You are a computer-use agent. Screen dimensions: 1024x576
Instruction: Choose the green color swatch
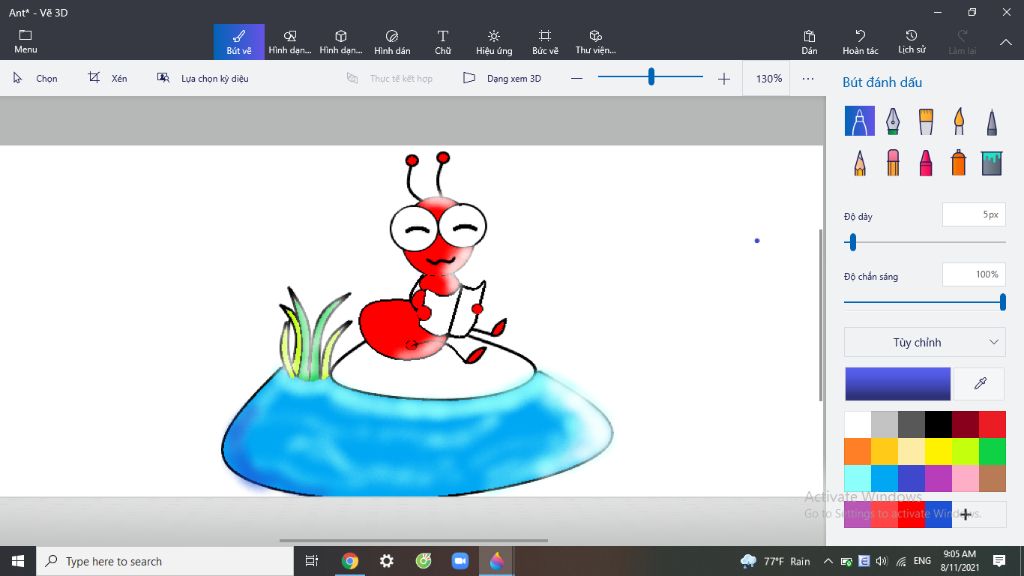pyautogui.click(x=992, y=451)
